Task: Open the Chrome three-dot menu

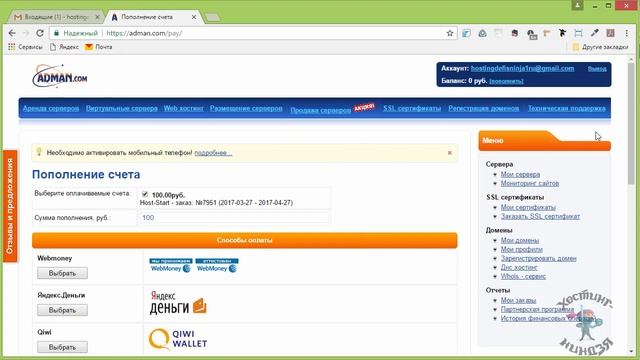Action: pos(627,33)
